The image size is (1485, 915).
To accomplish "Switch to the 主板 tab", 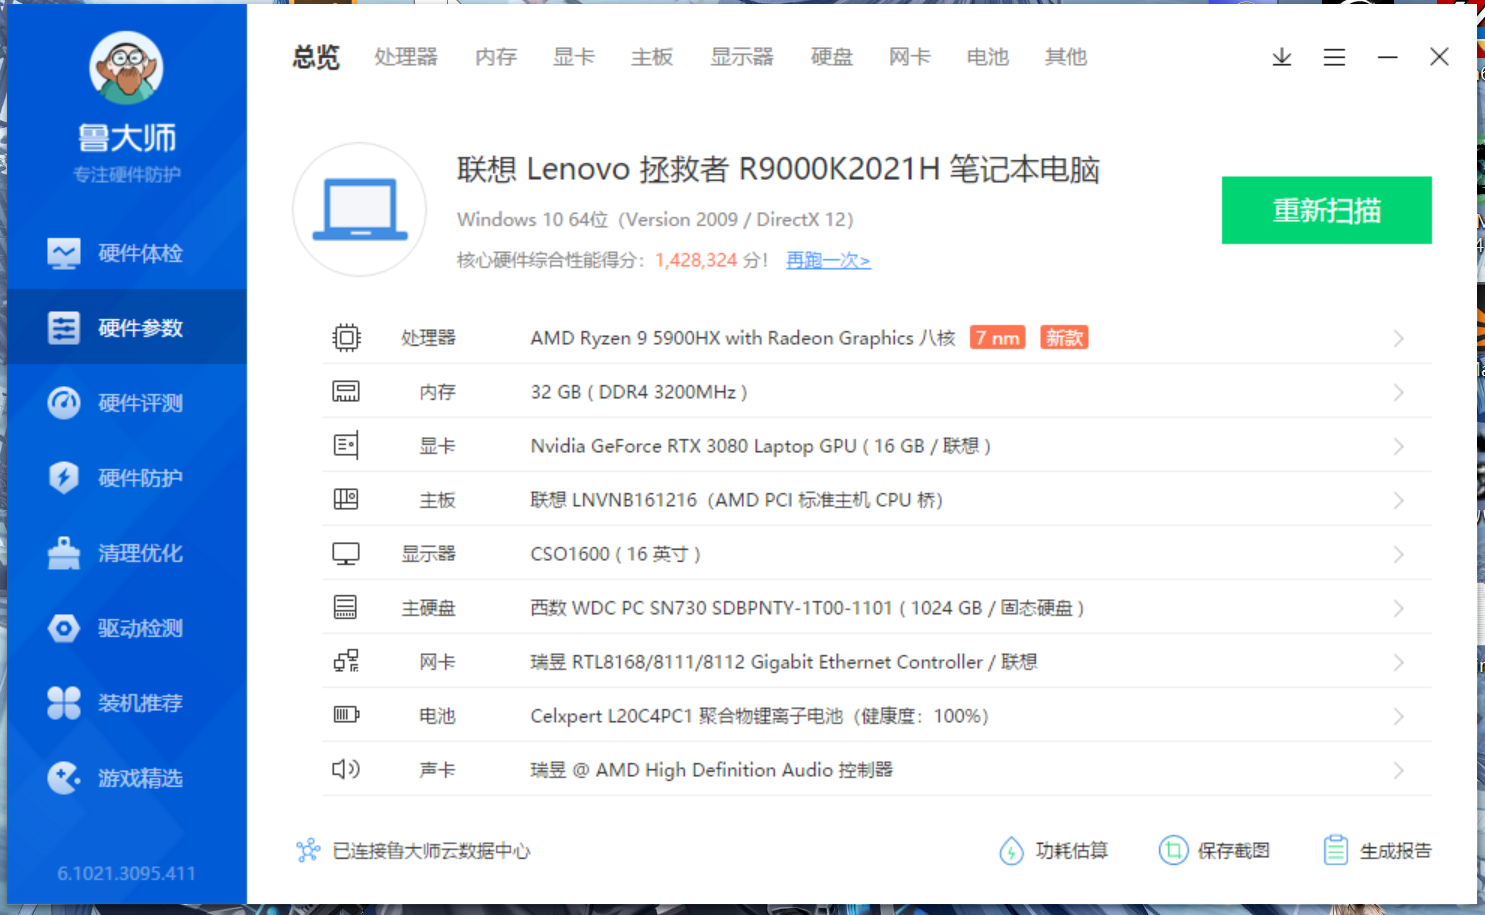I will pyautogui.click(x=652, y=57).
